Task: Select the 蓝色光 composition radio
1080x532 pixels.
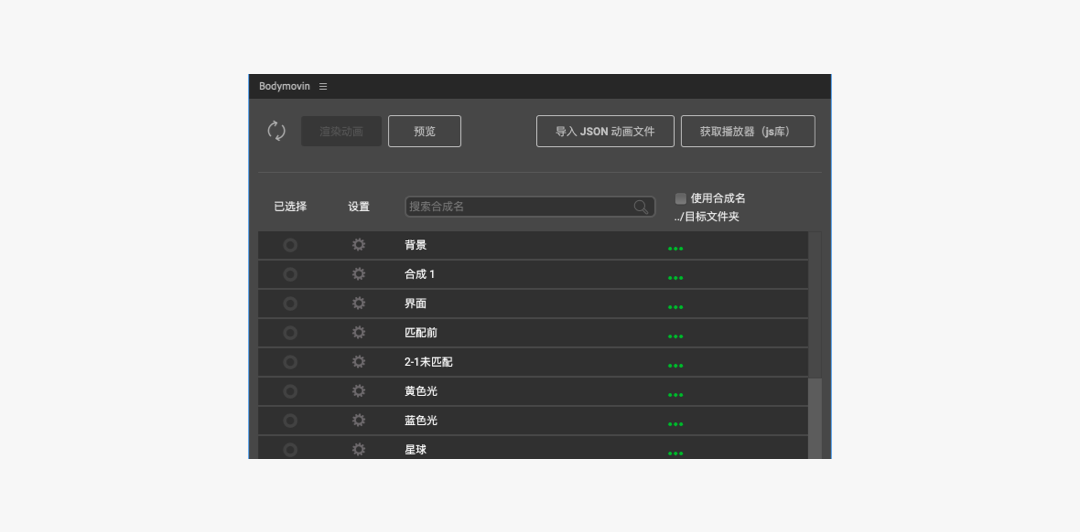Action: pos(291,420)
